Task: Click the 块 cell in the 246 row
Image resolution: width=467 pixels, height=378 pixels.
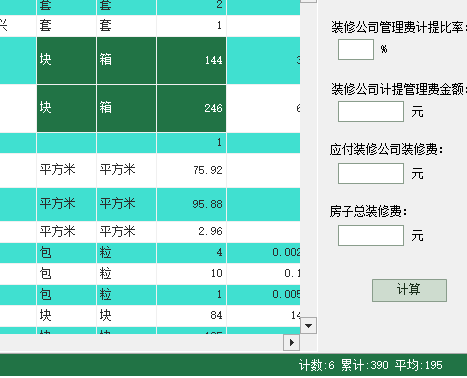Action: 66,108
